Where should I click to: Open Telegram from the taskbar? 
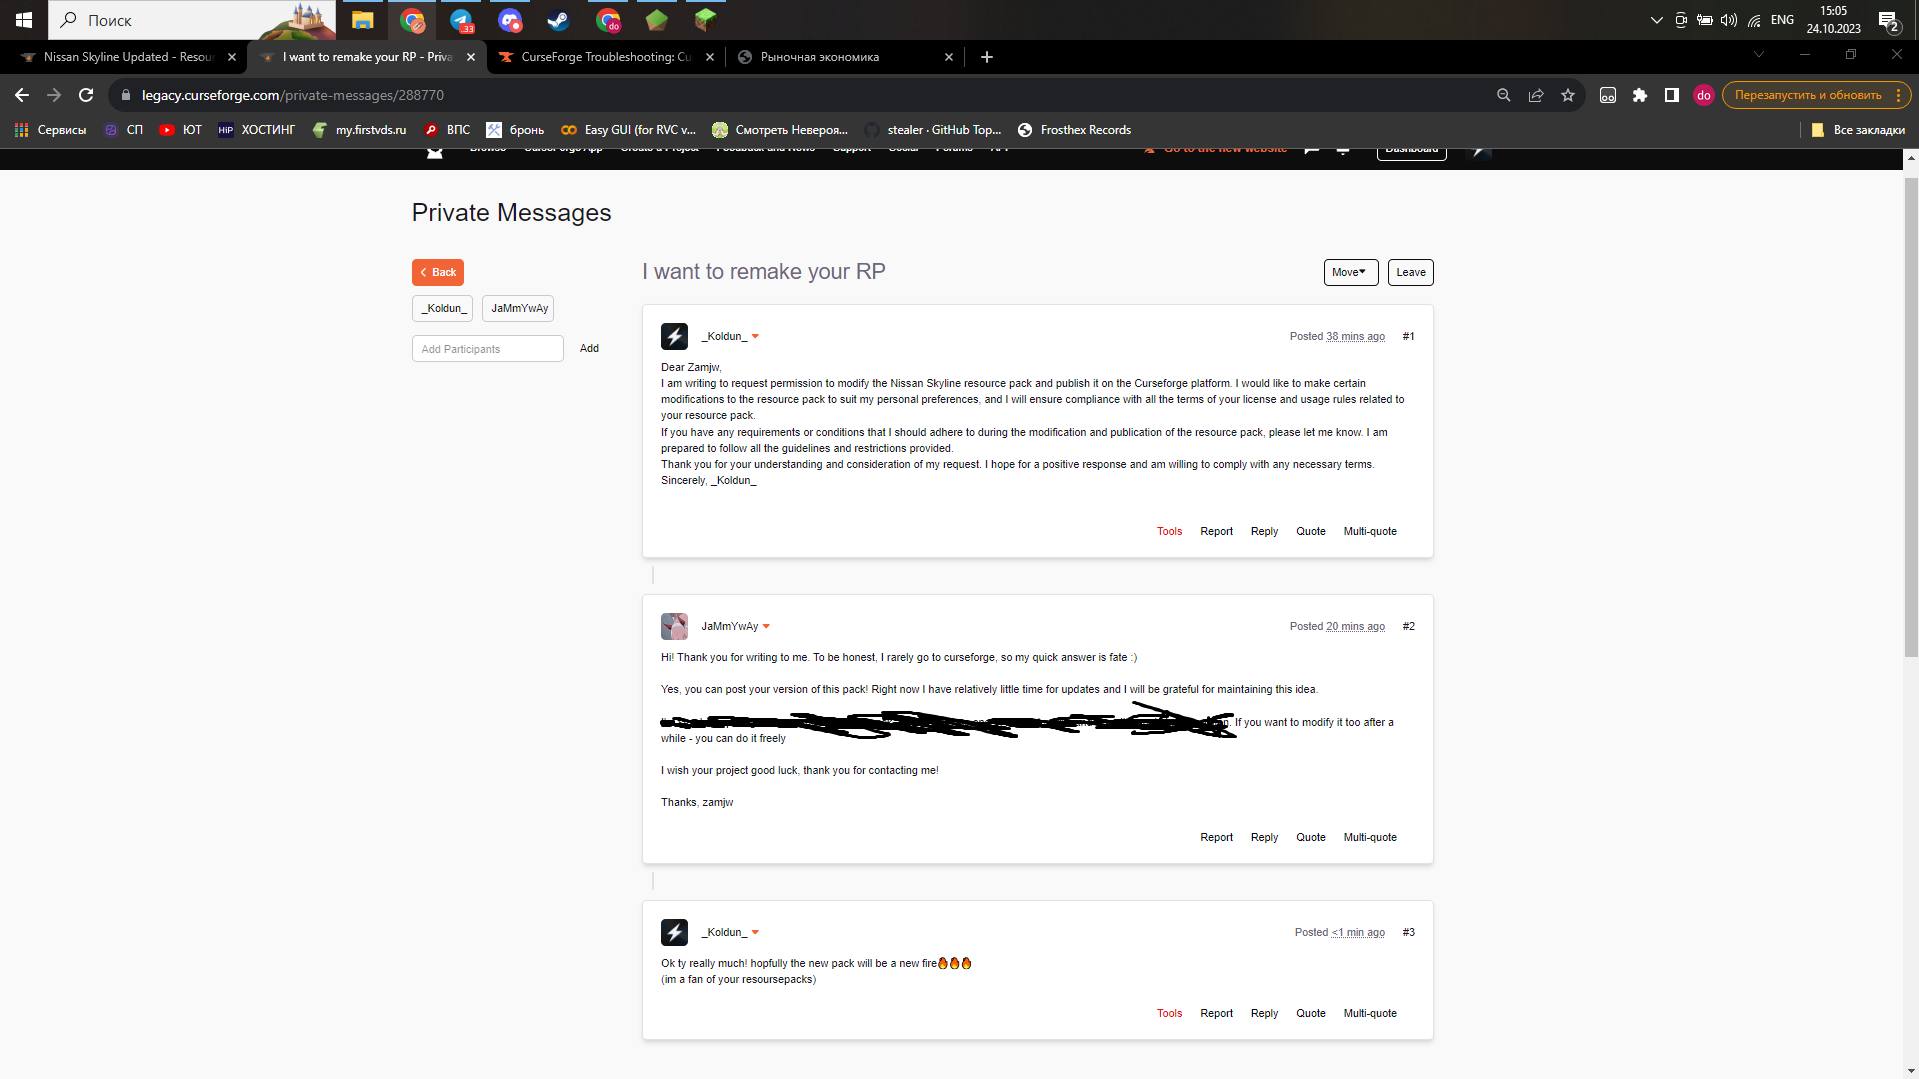click(x=462, y=20)
